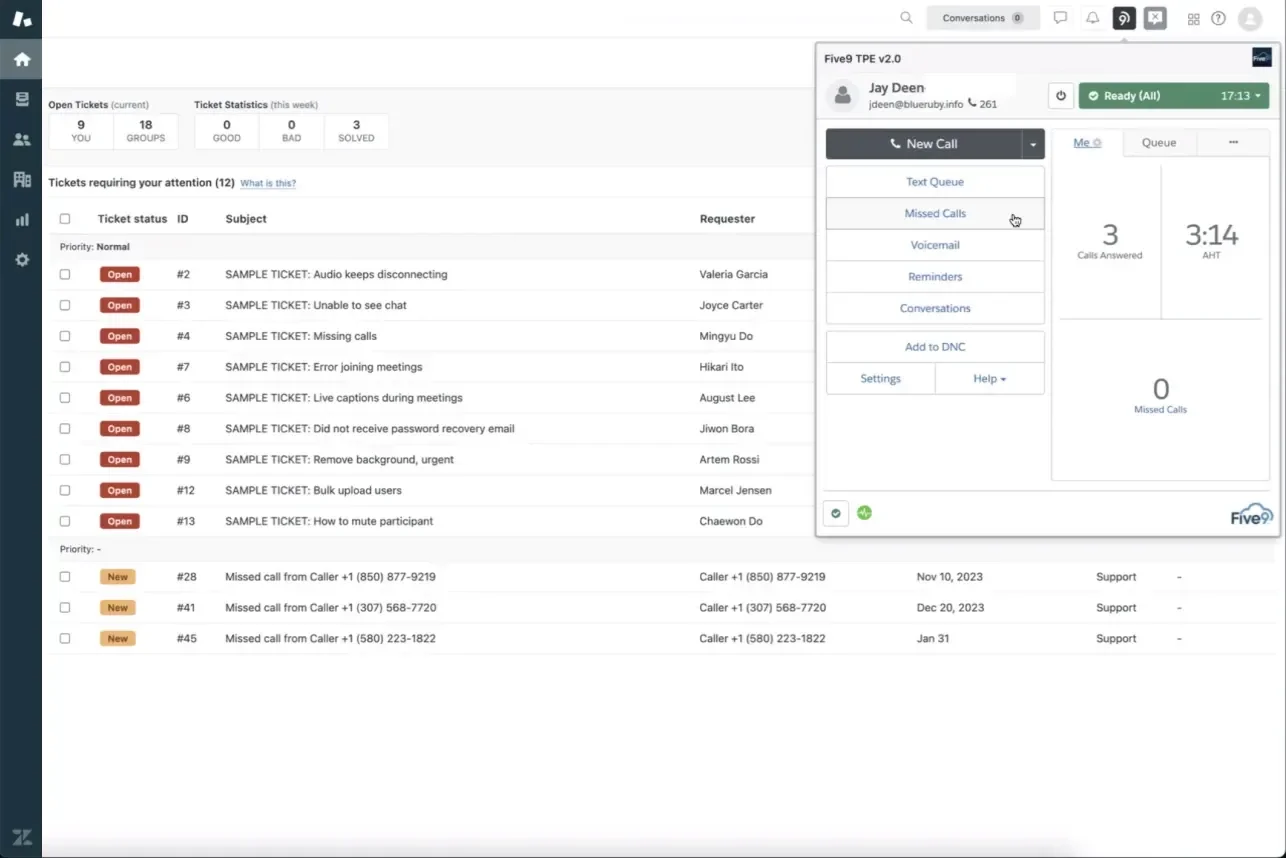Expand the Help dropdown in Five9 panel
This screenshot has height=858, width=1286.
click(x=989, y=378)
